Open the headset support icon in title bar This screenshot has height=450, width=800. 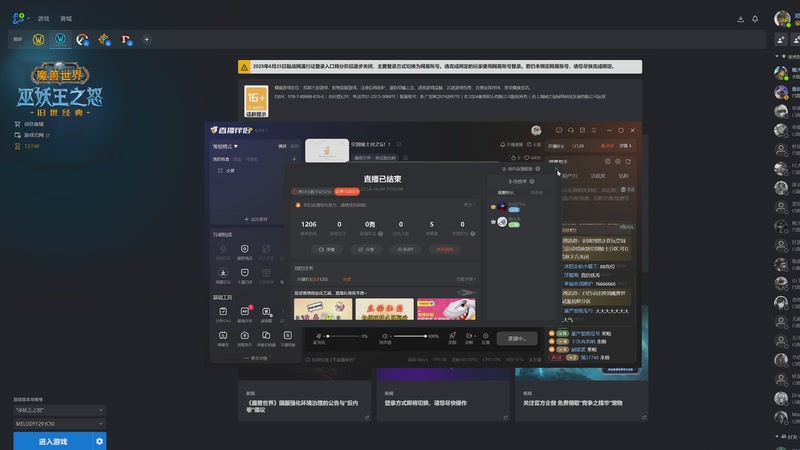pyautogui.click(x=570, y=131)
